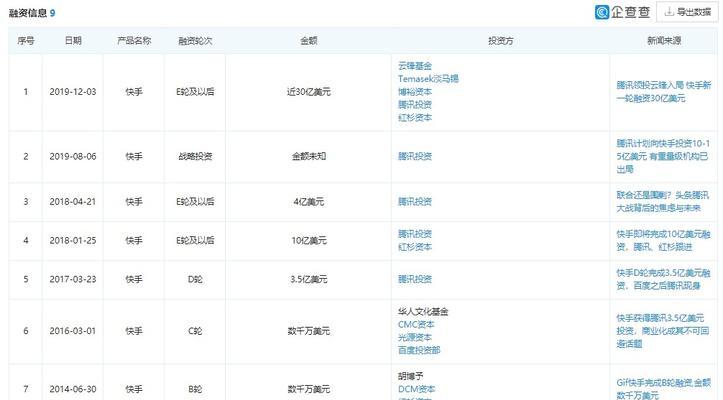This screenshot has height=400, width=723.
Task: Select 快手 product name in 2017-03-23 row
Action: [x=134, y=279]
